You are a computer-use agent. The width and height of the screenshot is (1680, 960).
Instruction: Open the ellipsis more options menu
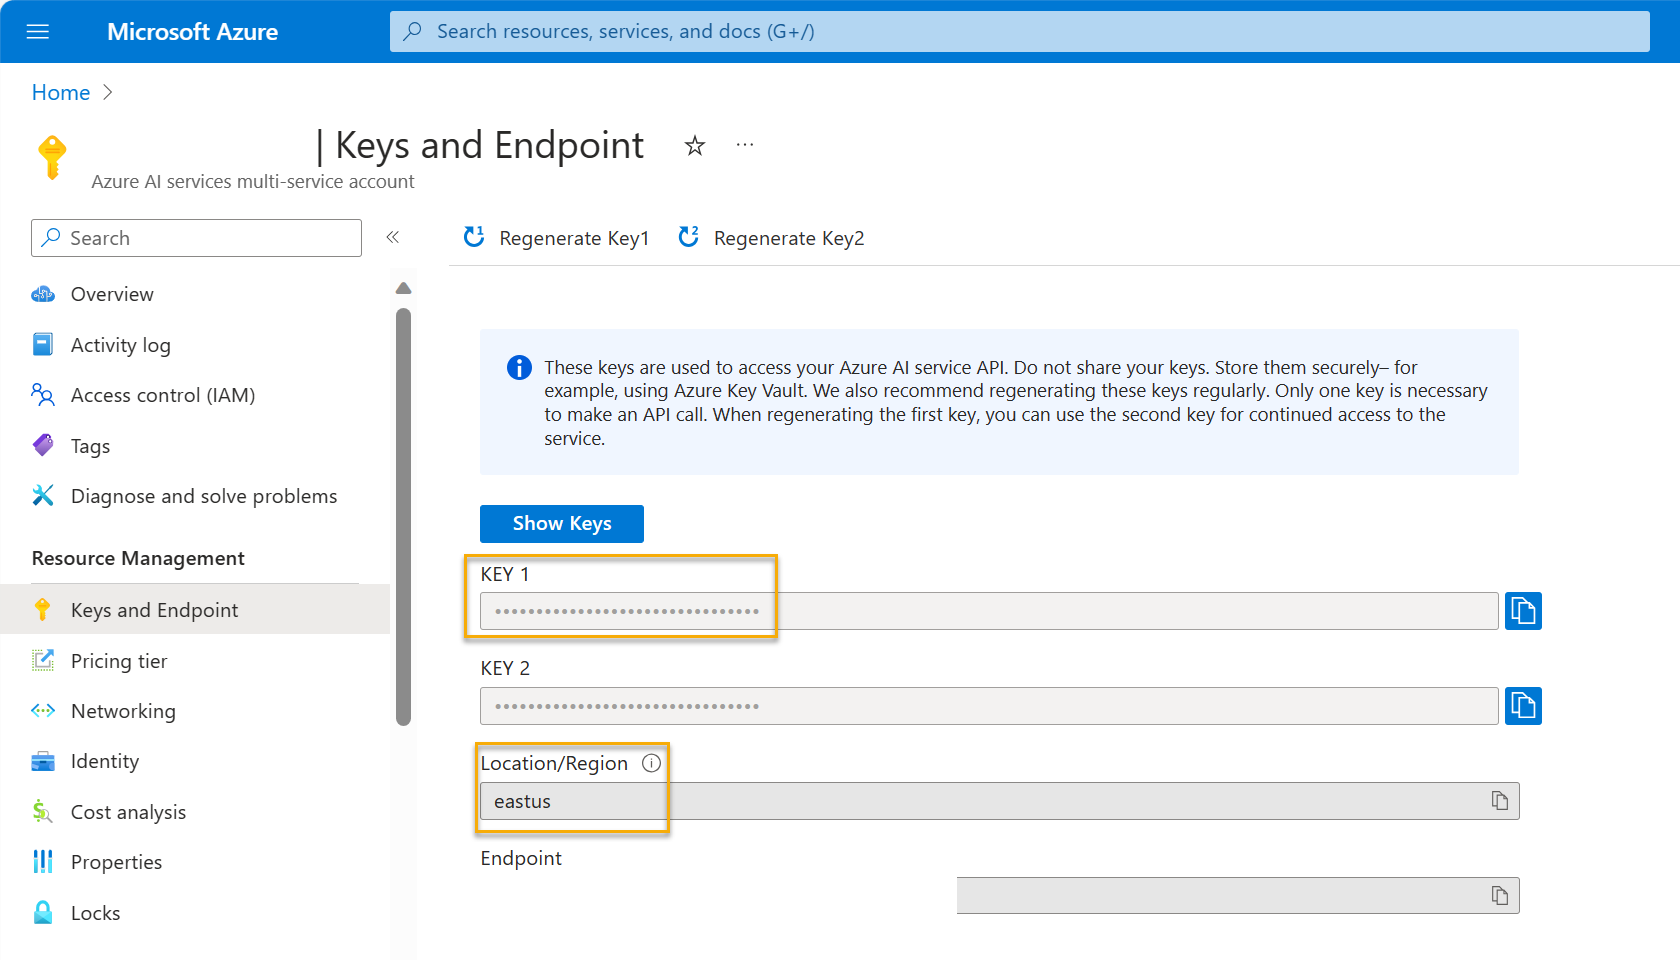pos(744,145)
